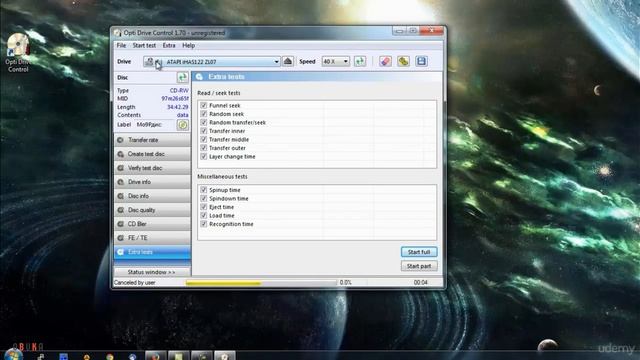Click the Opti Drive Control taskbar button
Viewport: 640px width, 360px height.
225,356
